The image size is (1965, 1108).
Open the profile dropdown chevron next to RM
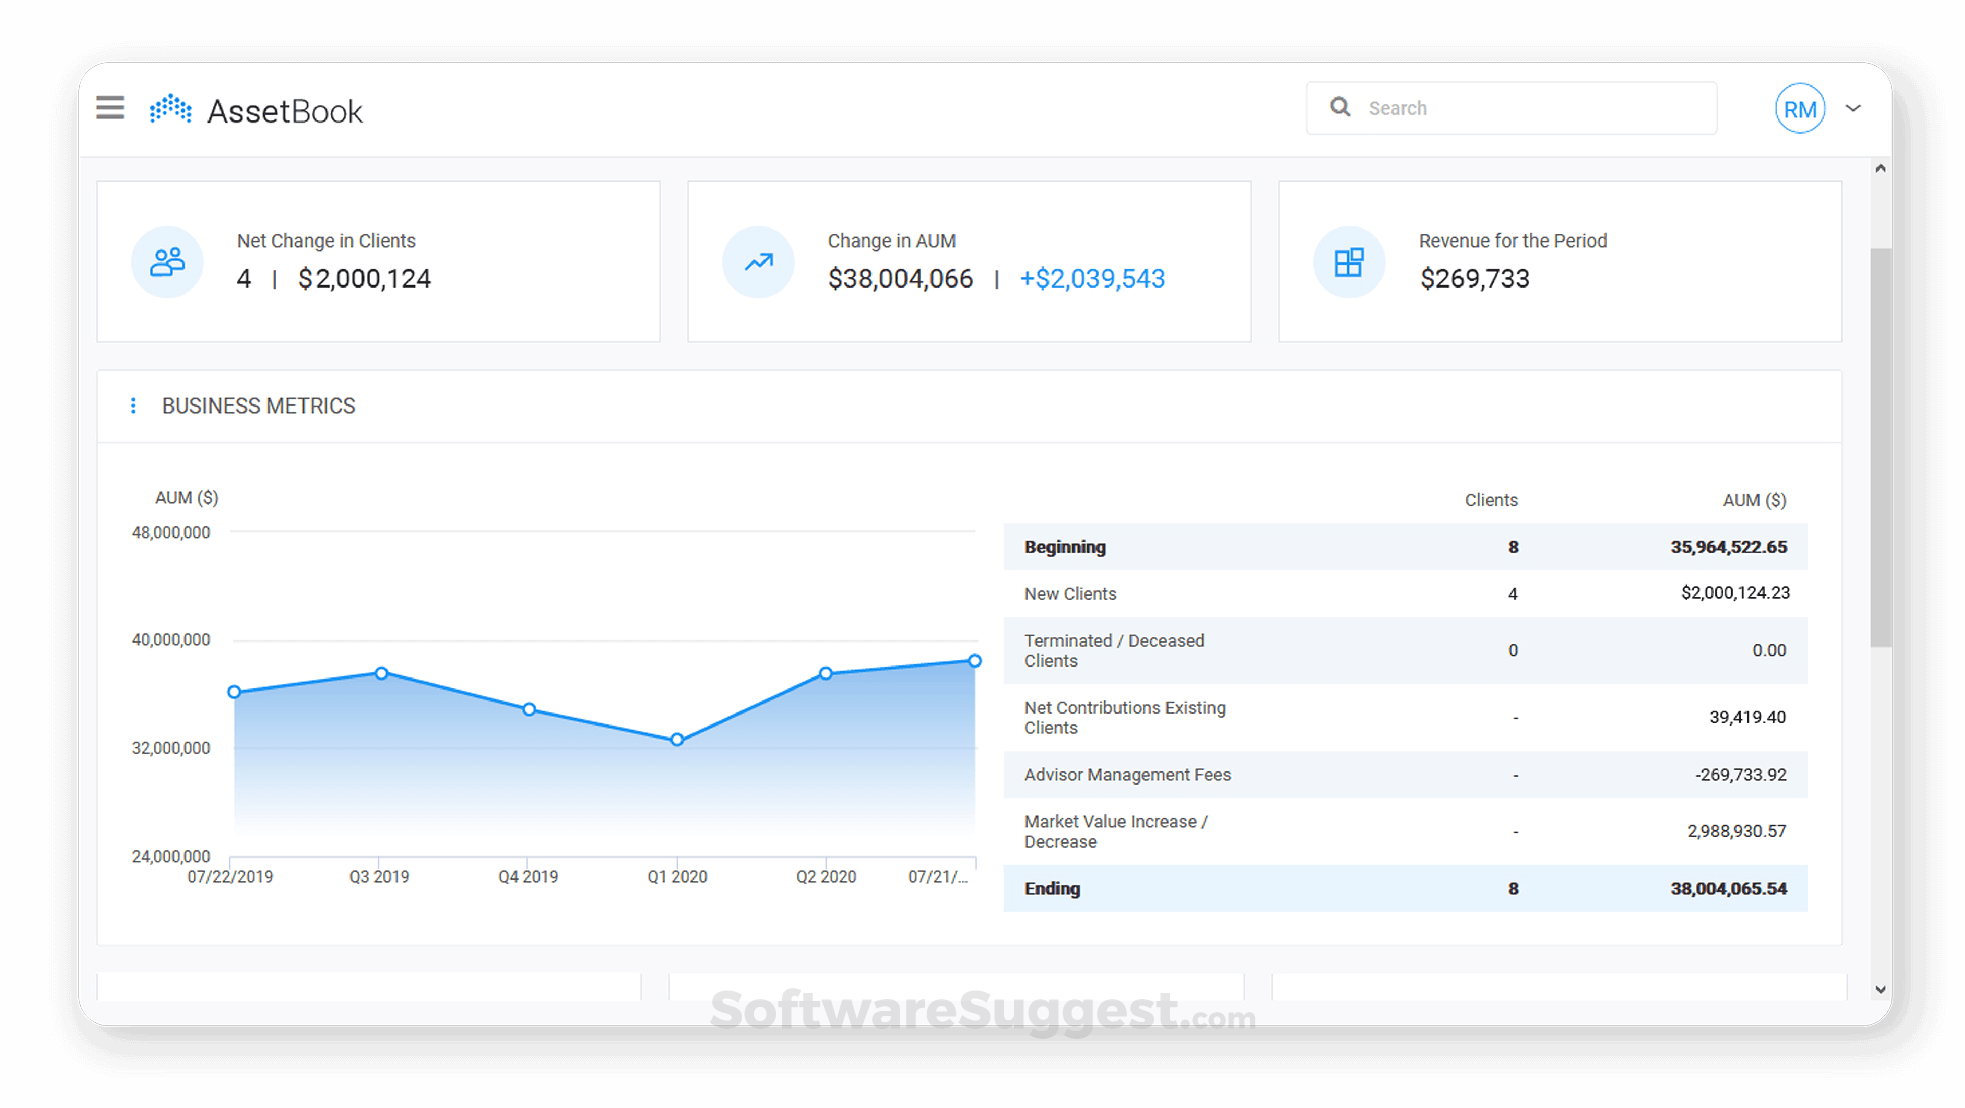[x=1854, y=108]
